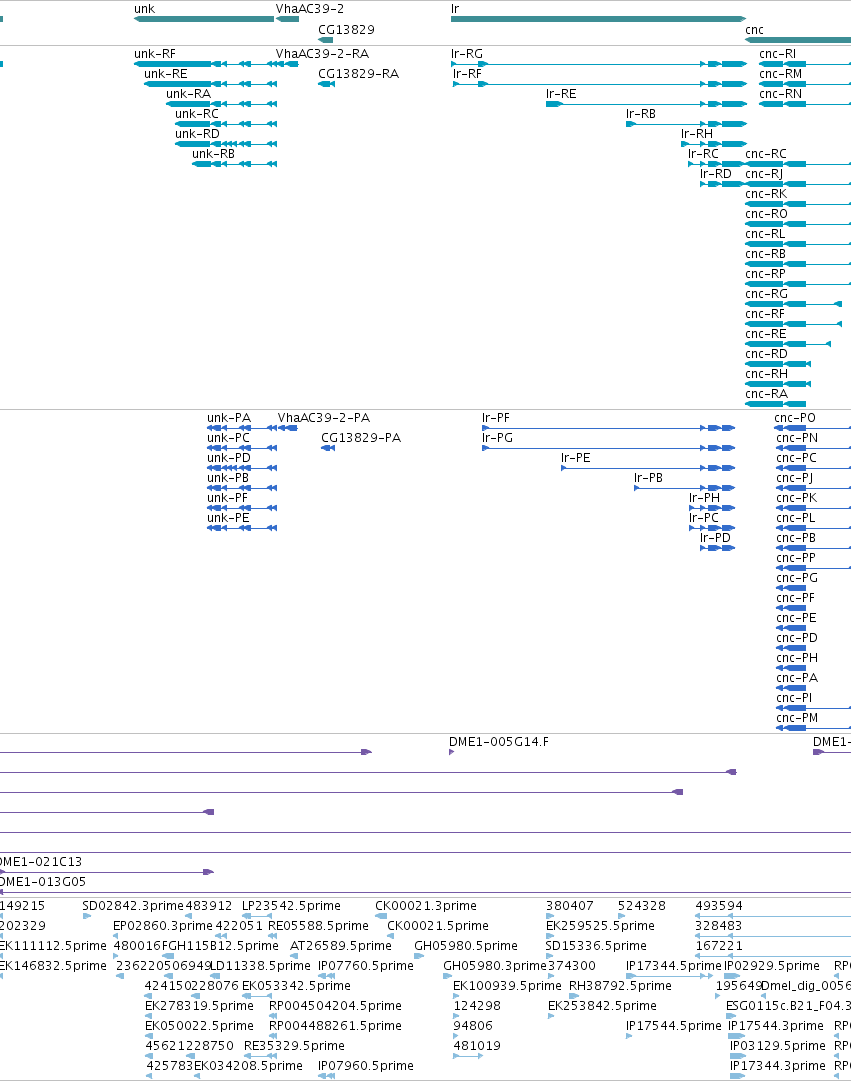
Task: Select transcript unk-RC
Action: click(197, 114)
